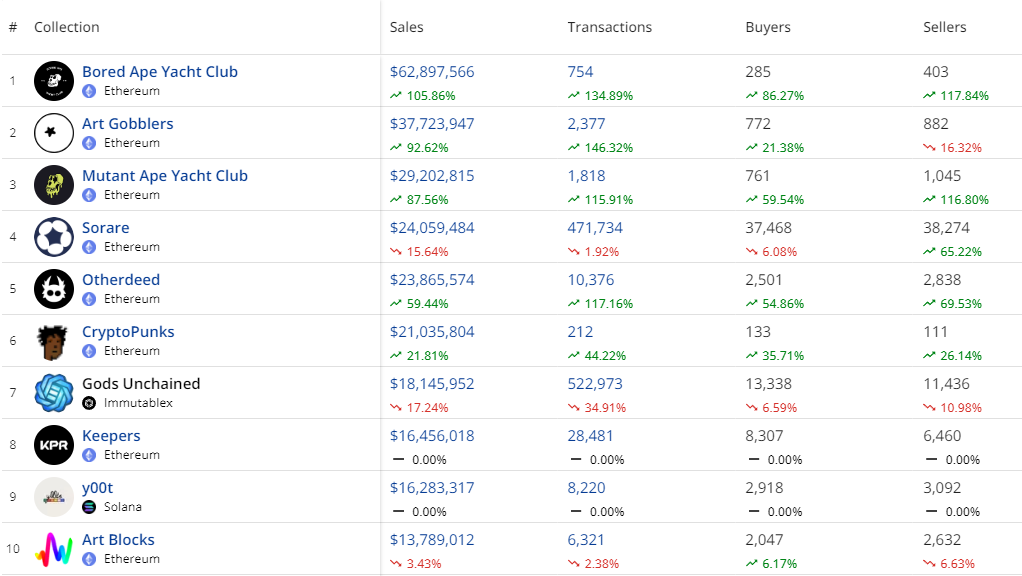The image size is (1022, 576).
Task: Click the CryptoPunks avatar thumbnail
Action: 54,341
